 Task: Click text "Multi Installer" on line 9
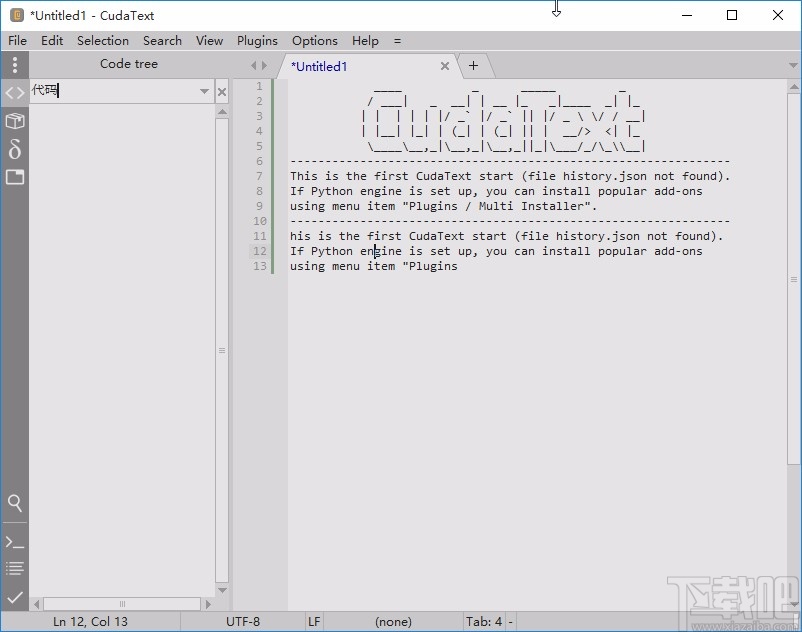pos(531,206)
